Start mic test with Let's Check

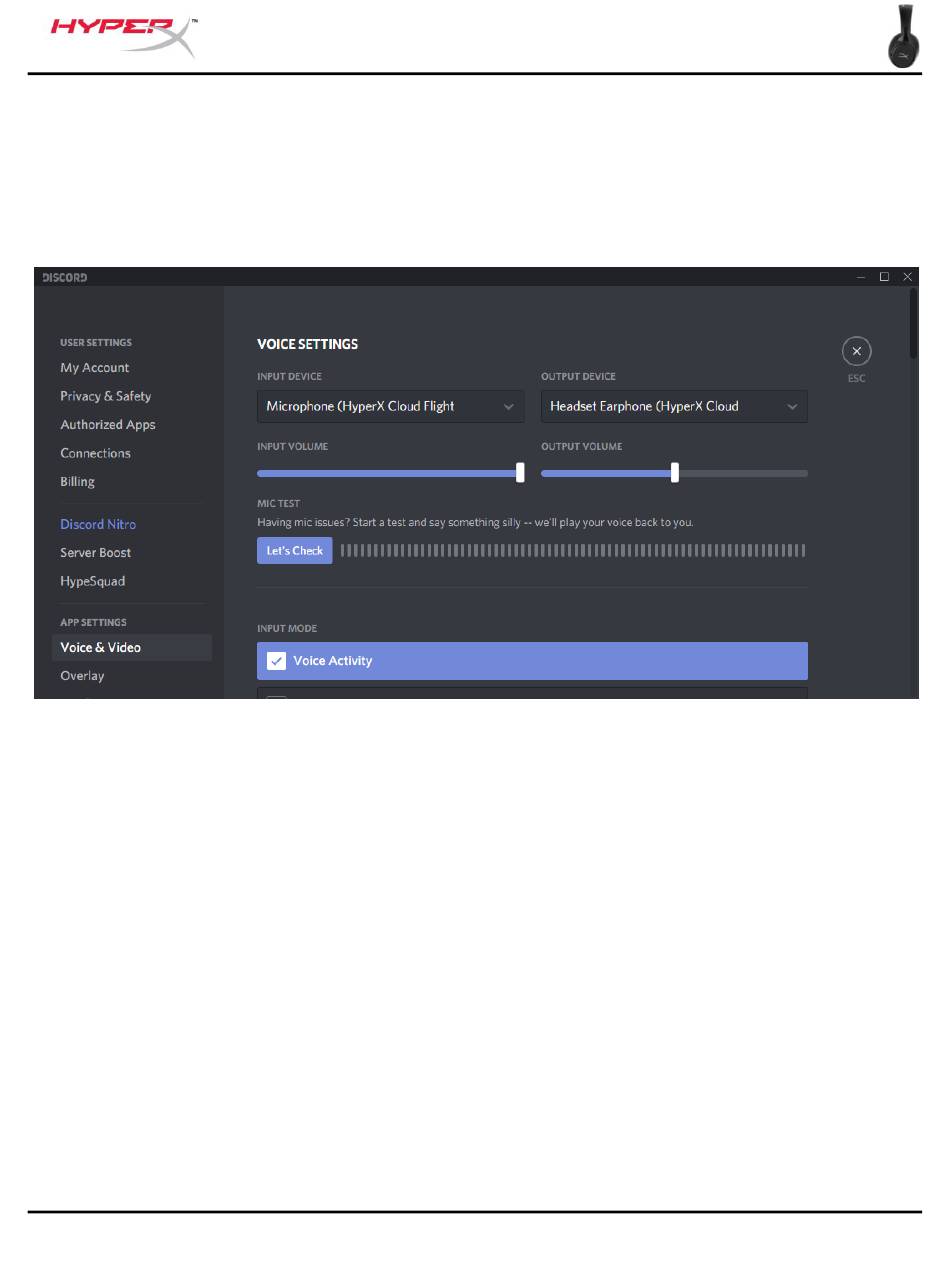(x=295, y=551)
